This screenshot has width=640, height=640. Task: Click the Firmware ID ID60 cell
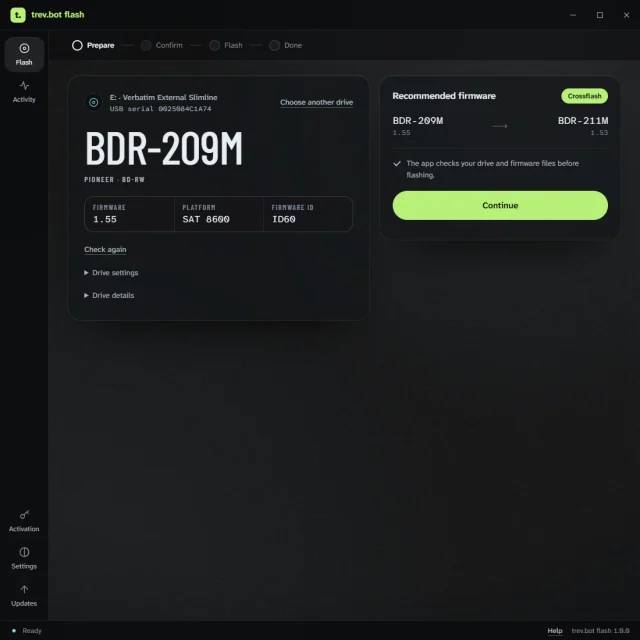click(308, 214)
